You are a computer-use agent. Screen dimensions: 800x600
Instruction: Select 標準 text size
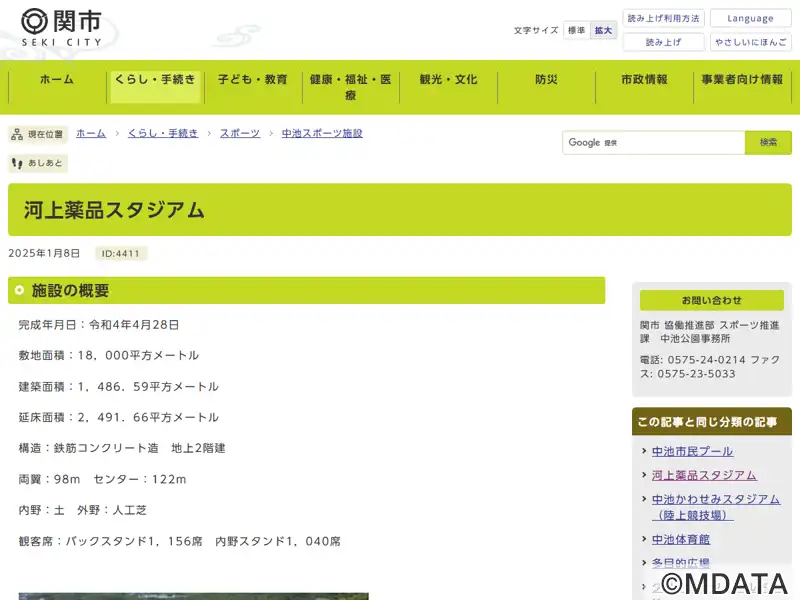[x=577, y=30]
